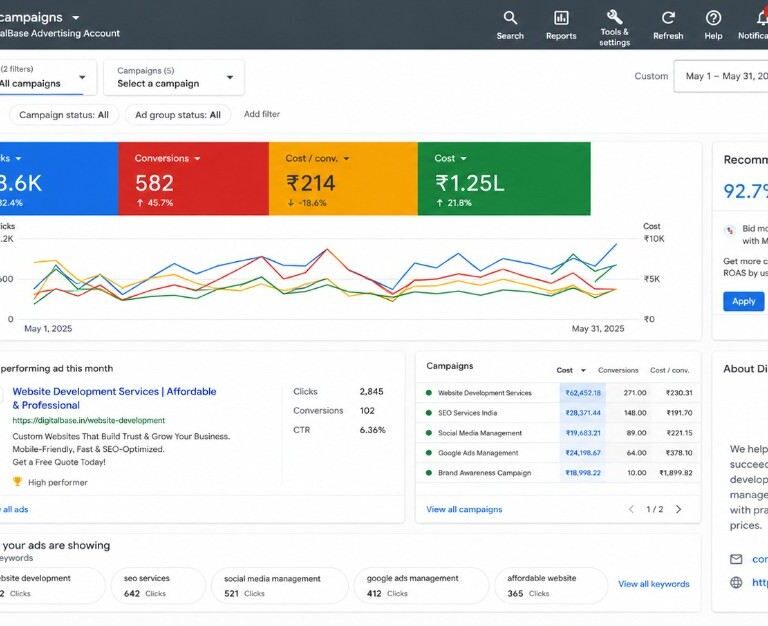Click the seo services keyword chip
Screen dimensions: 768x626
(x=158, y=585)
